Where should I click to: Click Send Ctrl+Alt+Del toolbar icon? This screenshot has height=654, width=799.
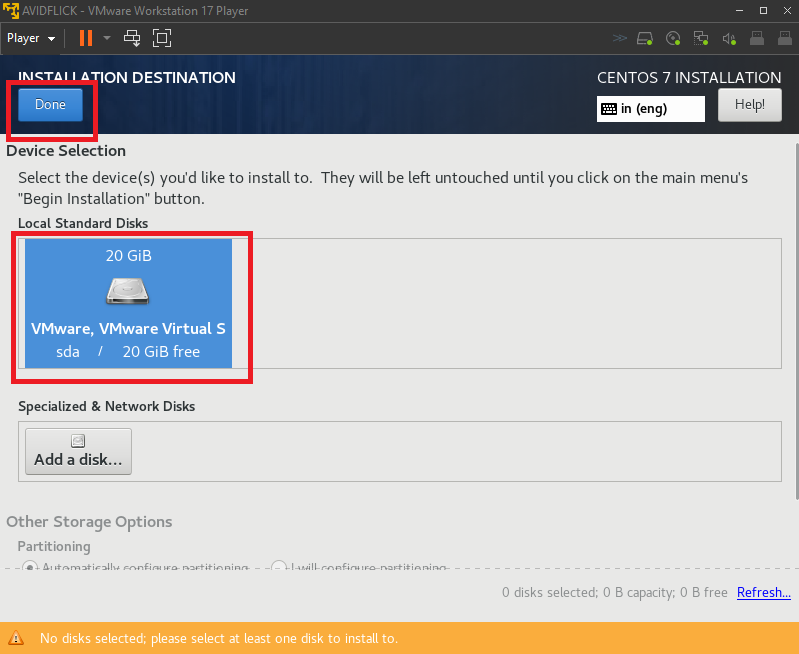132,38
